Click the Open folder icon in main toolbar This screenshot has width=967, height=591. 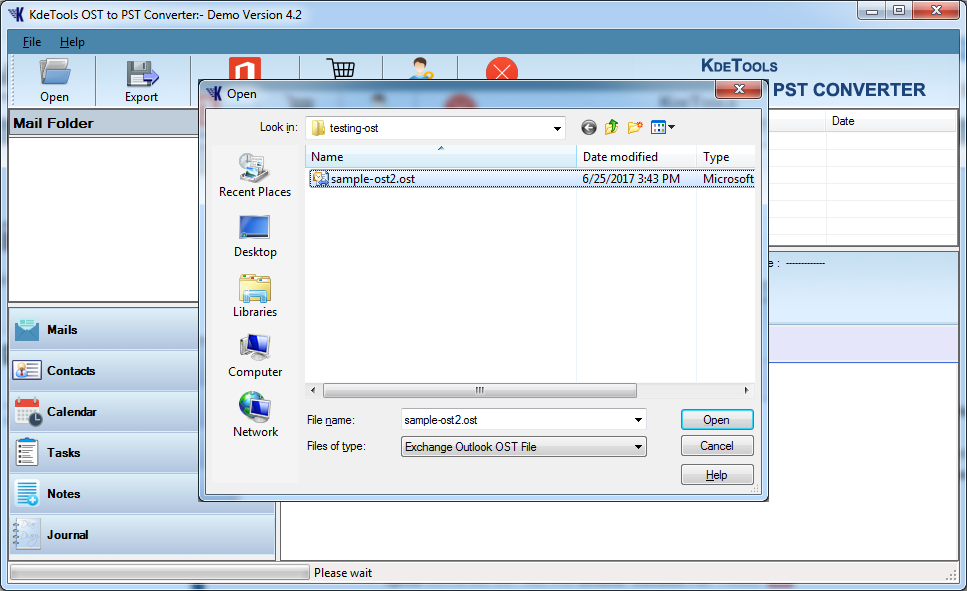[54, 73]
